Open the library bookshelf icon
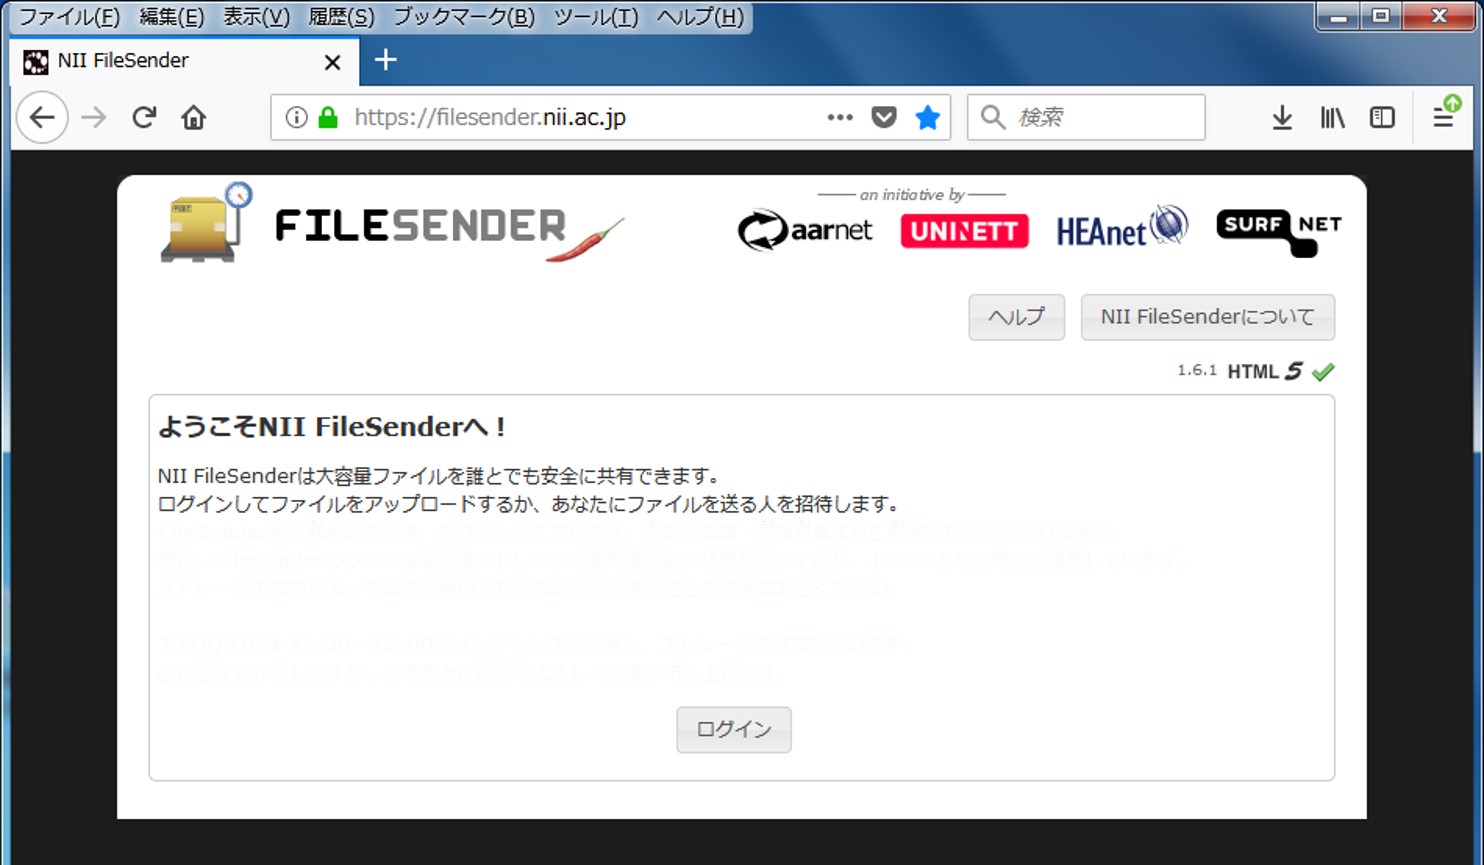Viewport: 1484px width, 865px height. [x=1332, y=118]
